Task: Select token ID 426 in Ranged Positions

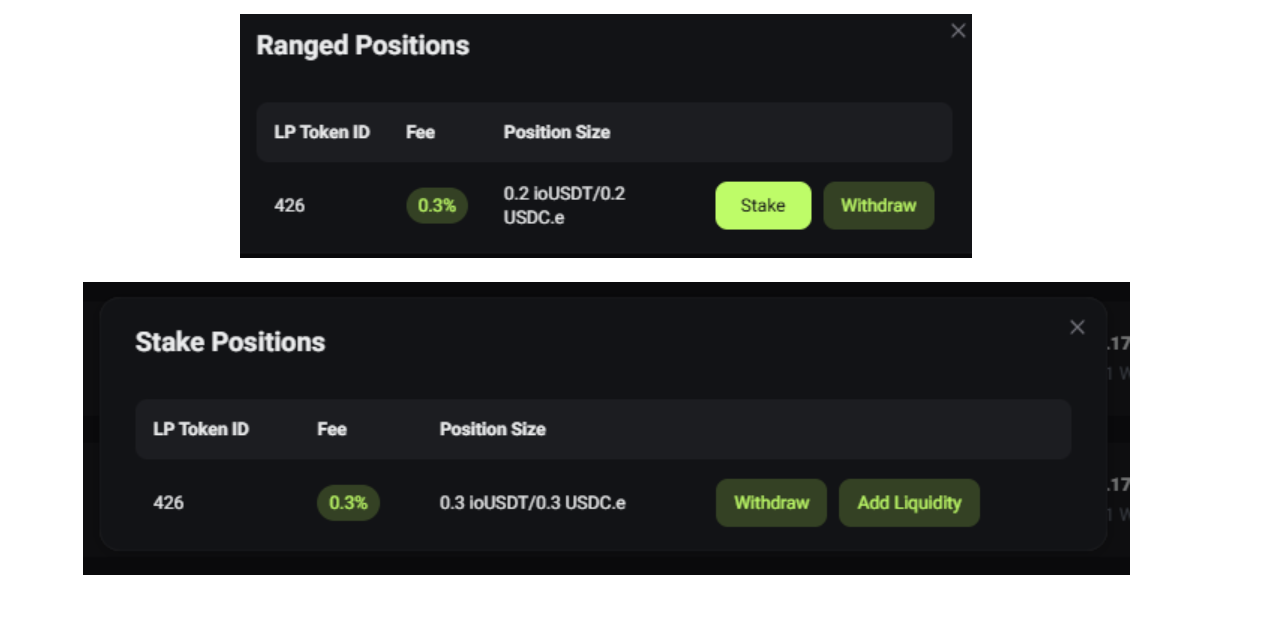Action: point(290,205)
